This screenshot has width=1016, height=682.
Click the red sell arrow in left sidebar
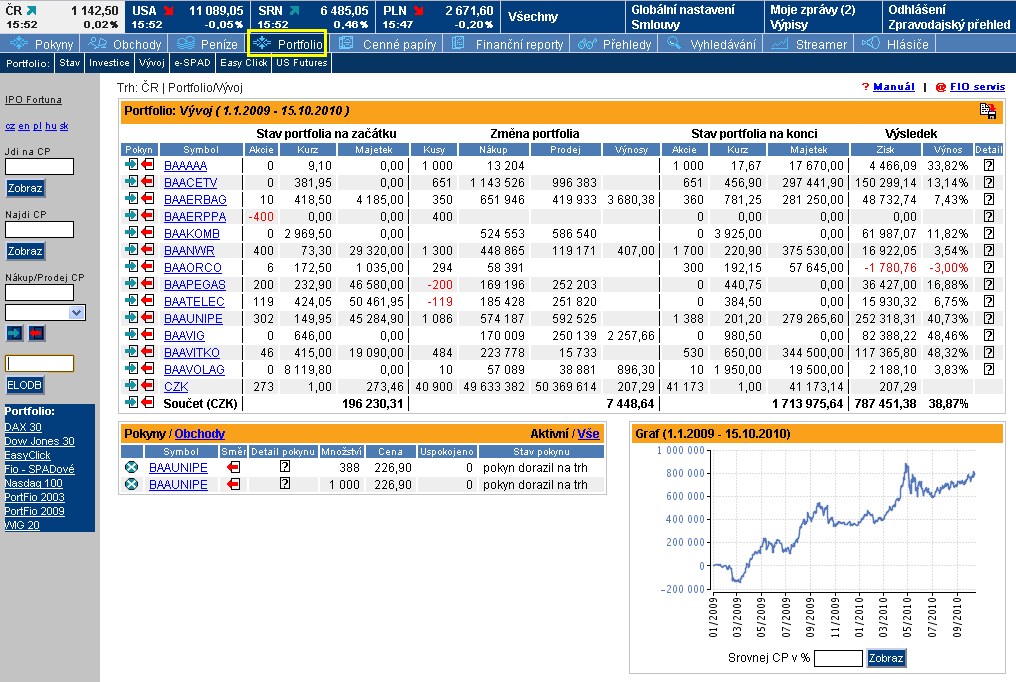point(36,333)
